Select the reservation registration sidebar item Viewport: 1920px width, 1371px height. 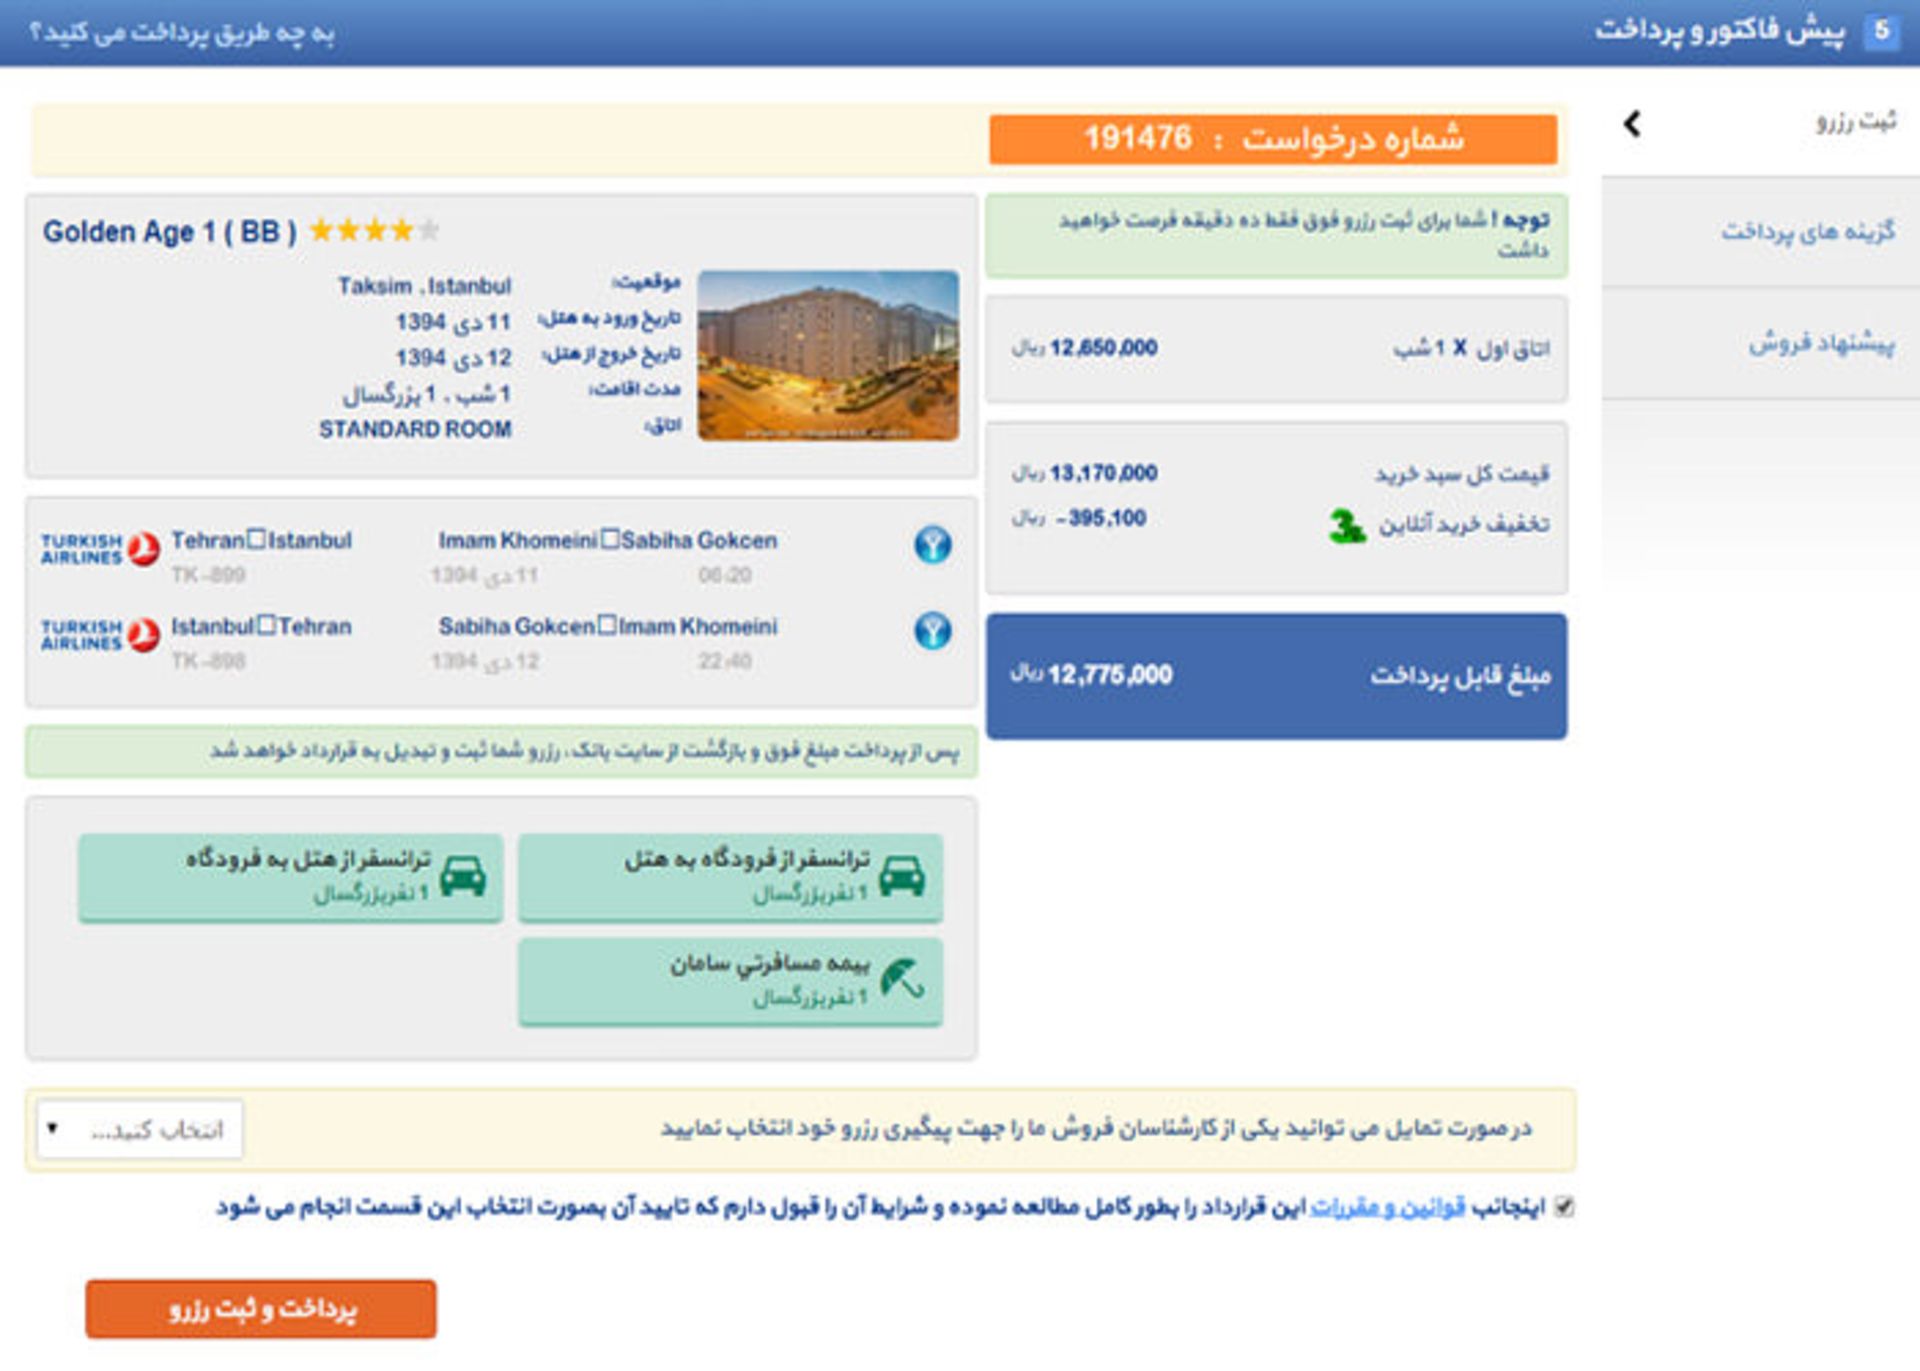tap(1855, 122)
